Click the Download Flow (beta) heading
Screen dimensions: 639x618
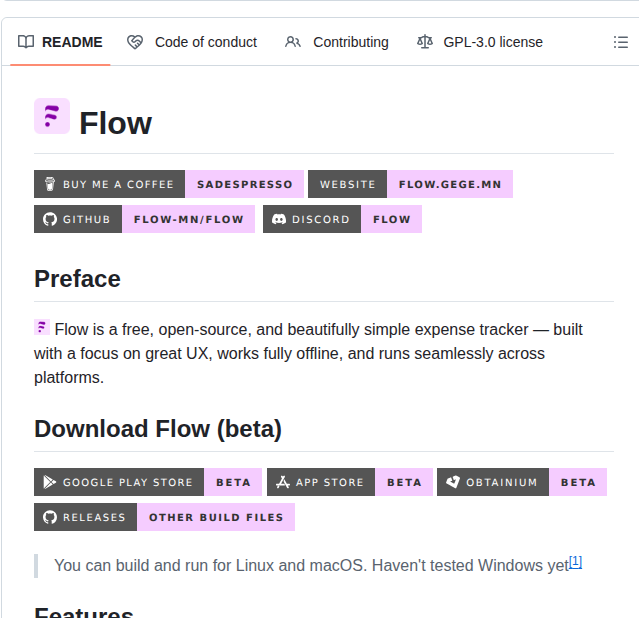[x=158, y=429]
